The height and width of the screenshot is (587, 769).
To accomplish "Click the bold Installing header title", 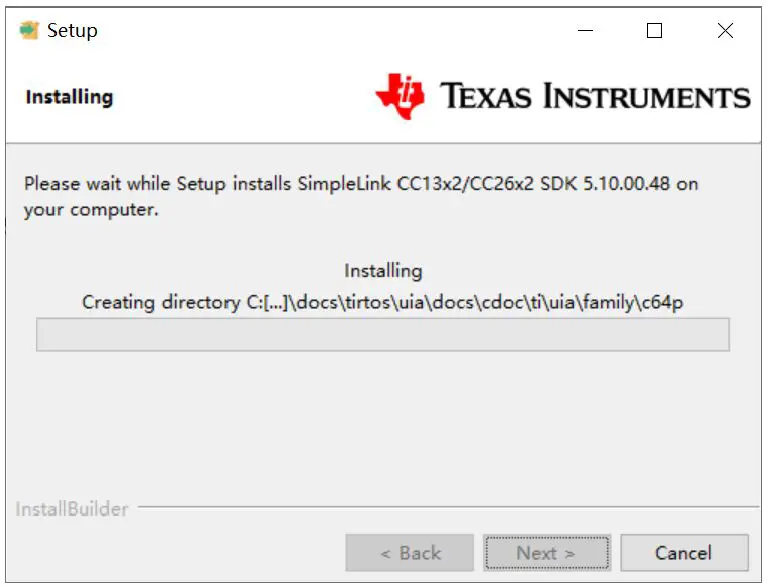I will click(x=69, y=97).
